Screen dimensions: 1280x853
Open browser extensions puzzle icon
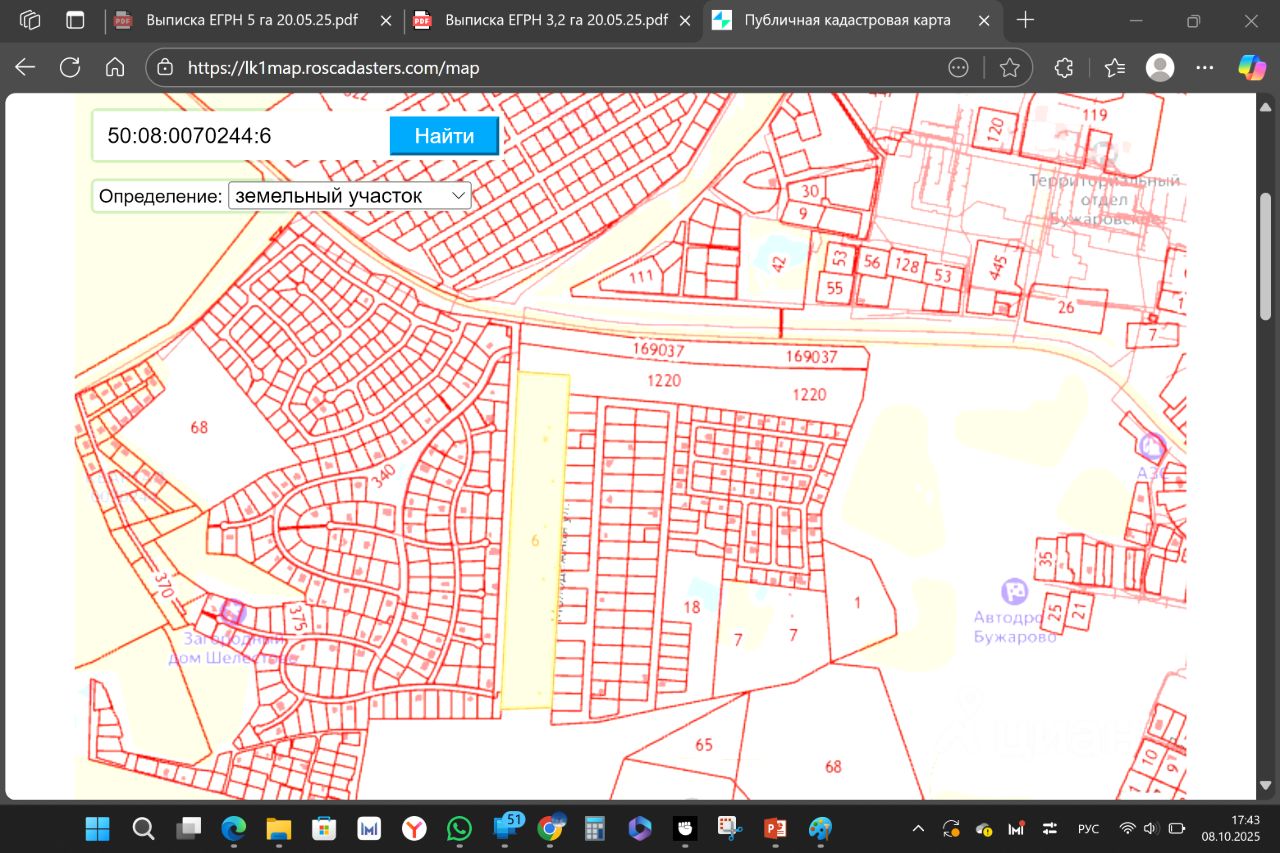(1064, 67)
